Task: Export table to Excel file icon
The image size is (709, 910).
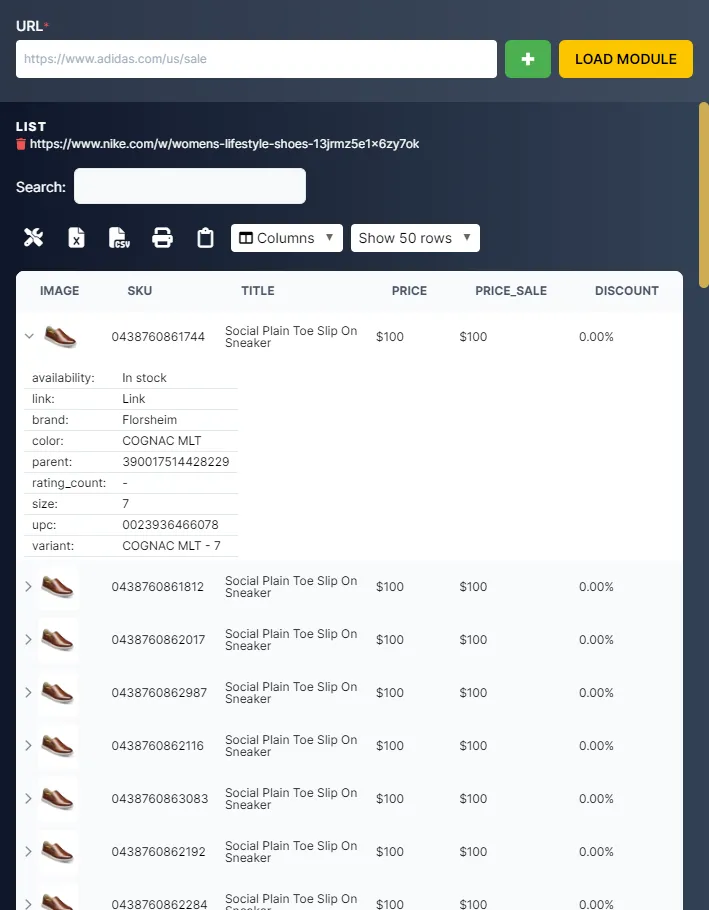Action: [x=77, y=237]
